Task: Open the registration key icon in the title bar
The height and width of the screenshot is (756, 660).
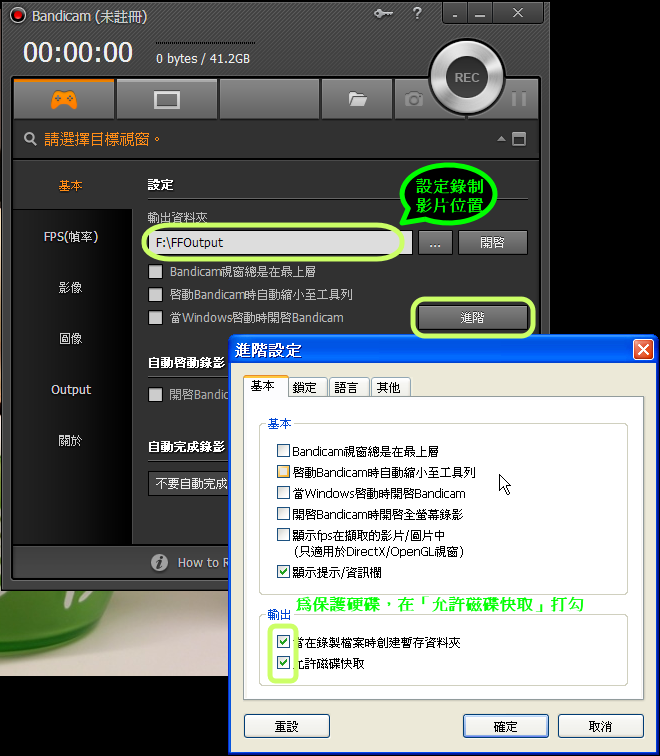Action: [383, 14]
